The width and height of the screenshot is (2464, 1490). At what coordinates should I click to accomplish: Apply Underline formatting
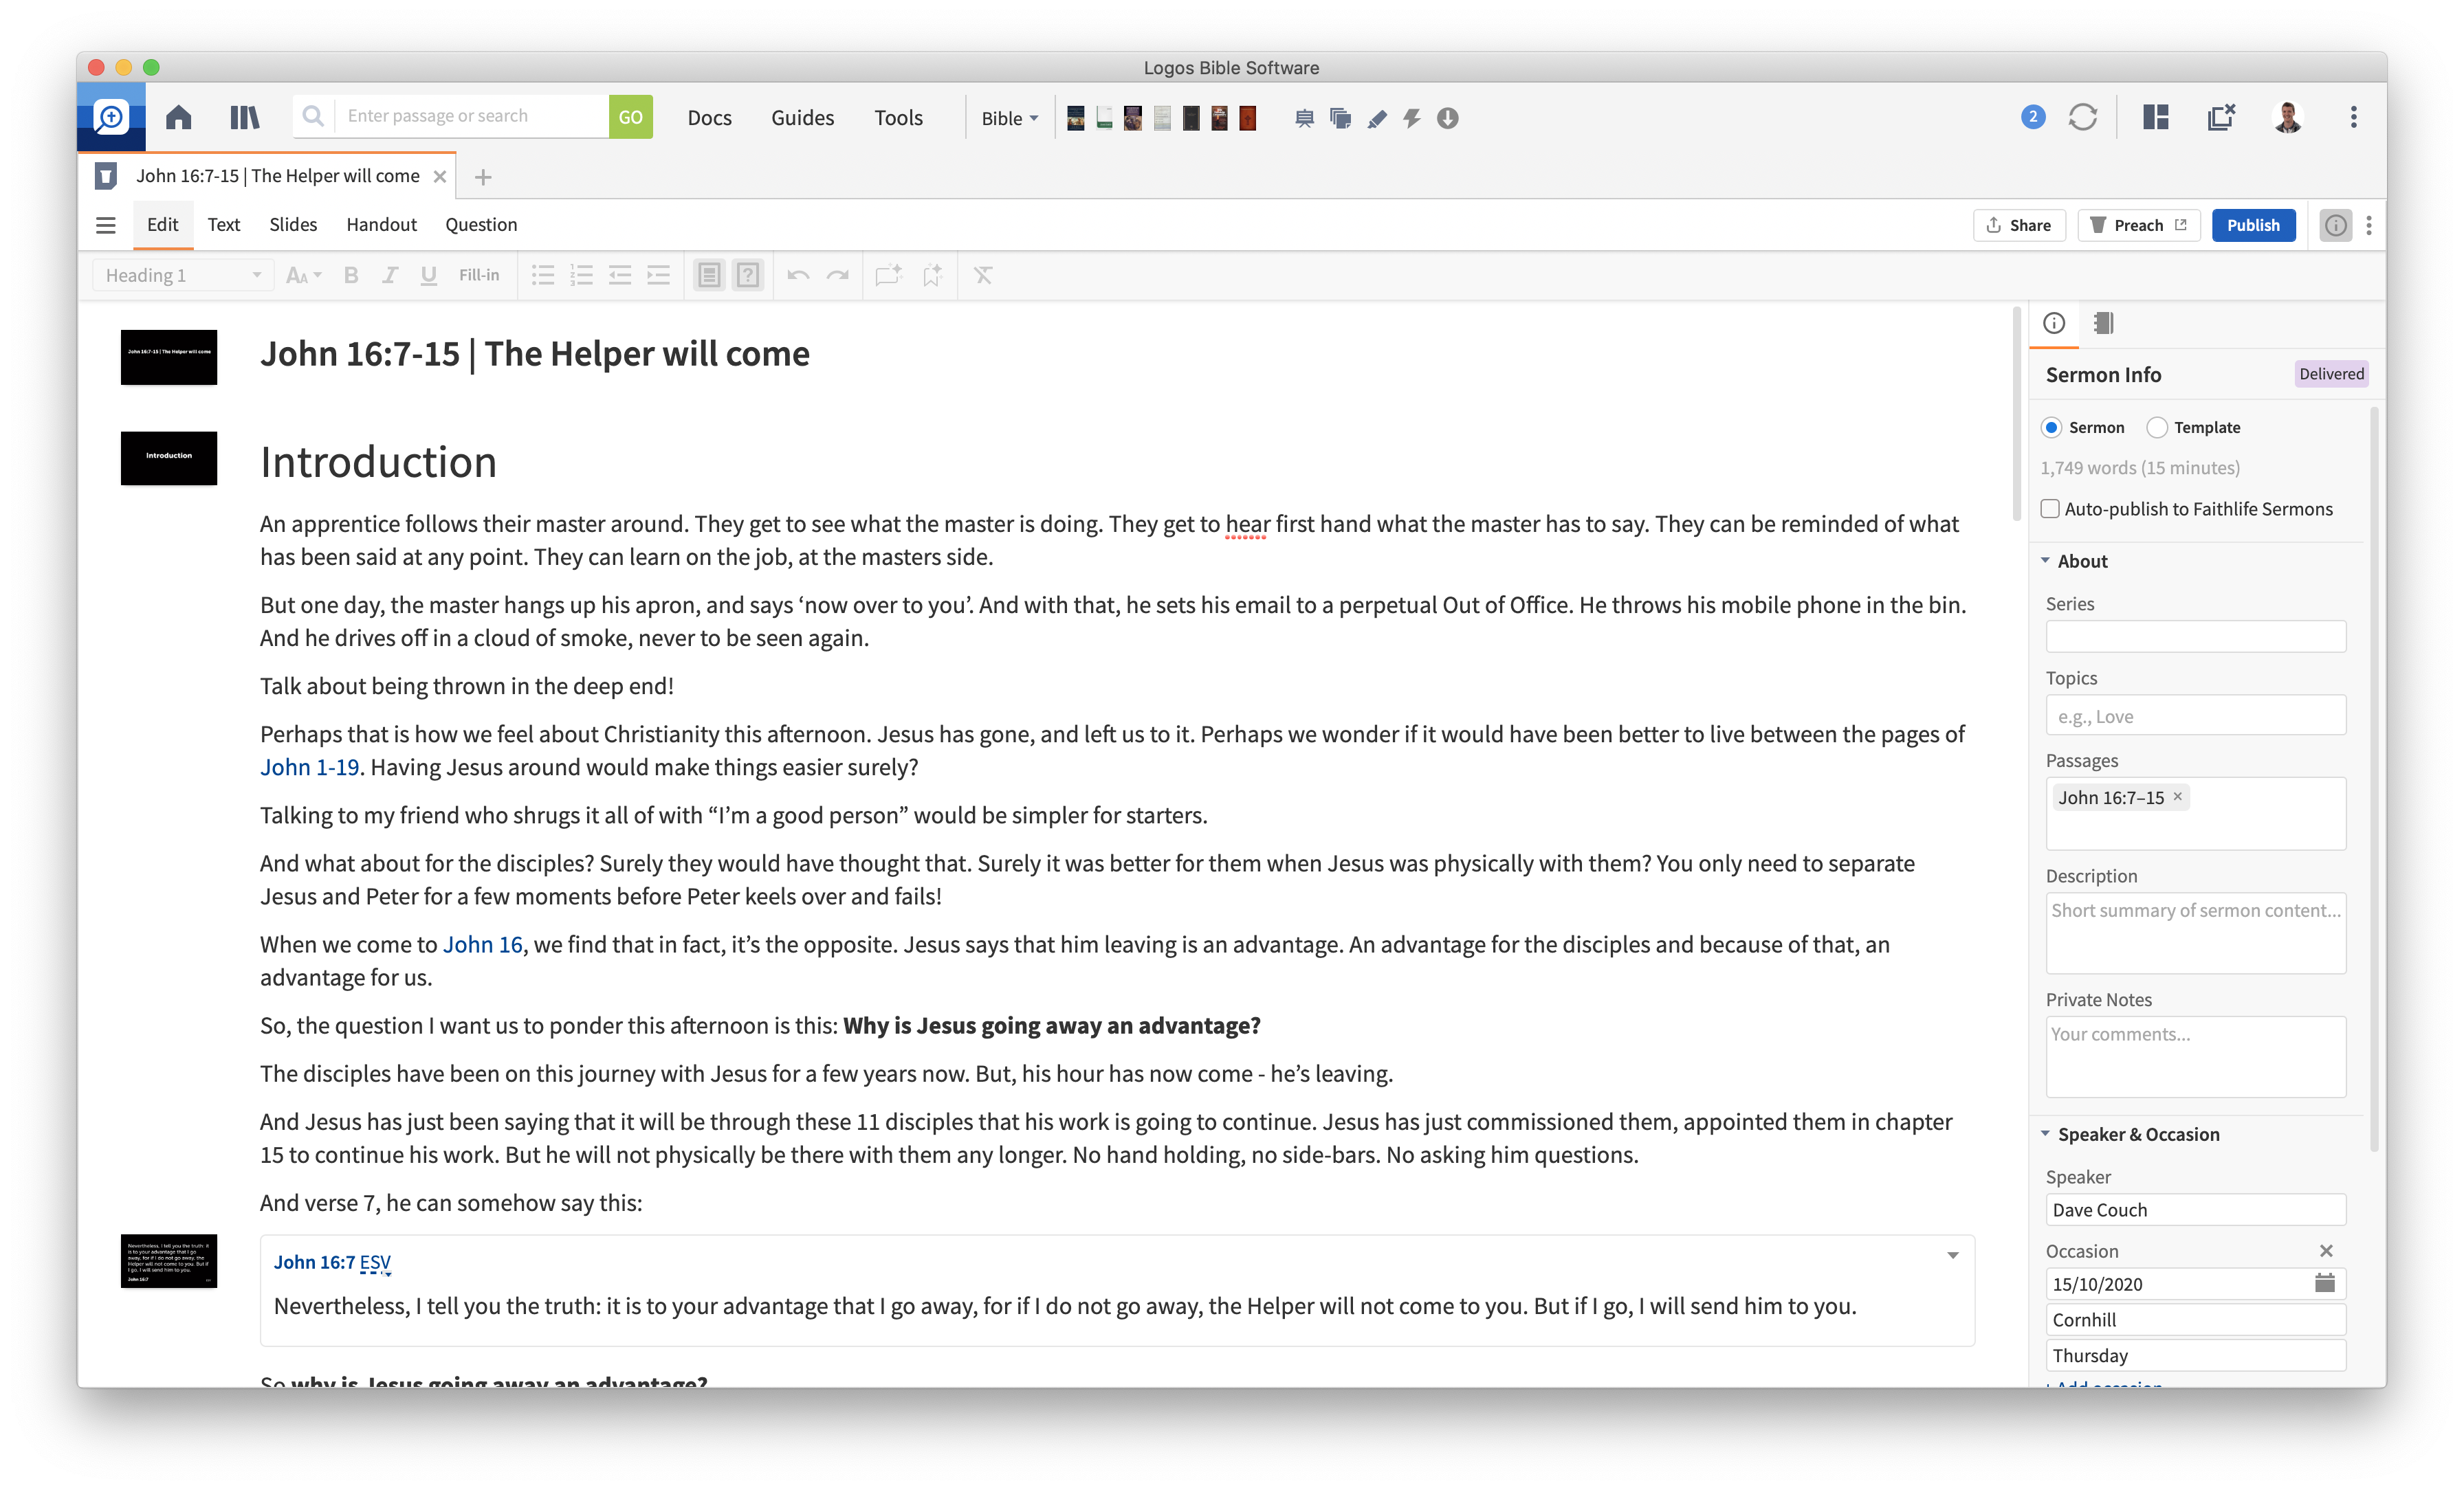coord(428,275)
